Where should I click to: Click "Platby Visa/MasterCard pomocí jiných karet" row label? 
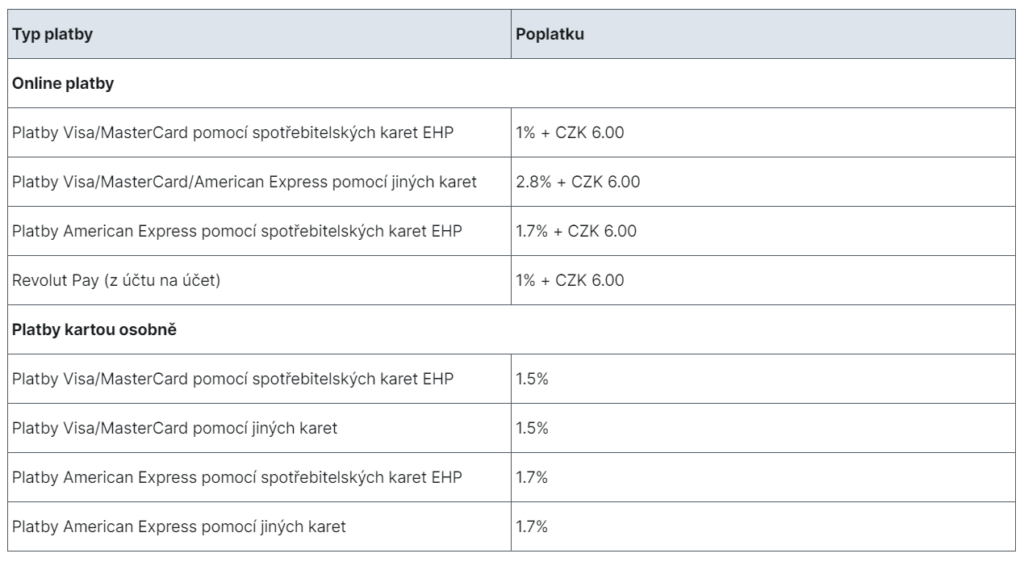click(x=175, y=428)
